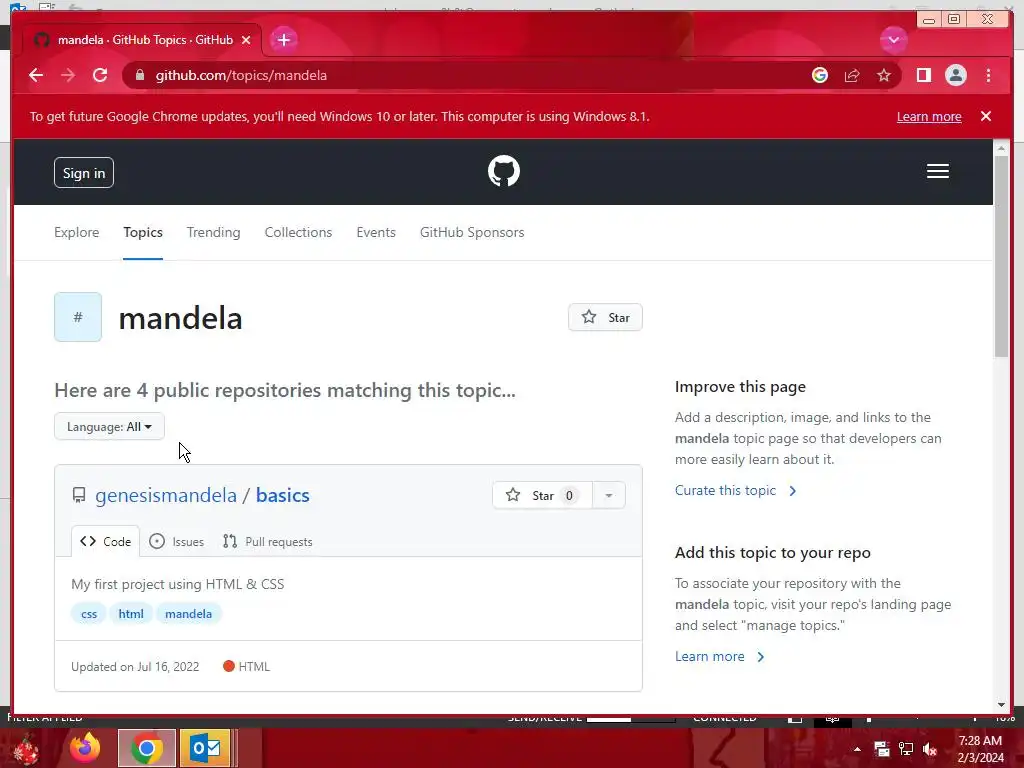The height and width of the screenshot is (768, 1024).
Task: Go back using the browser back arrow
Action: point(36,75)
